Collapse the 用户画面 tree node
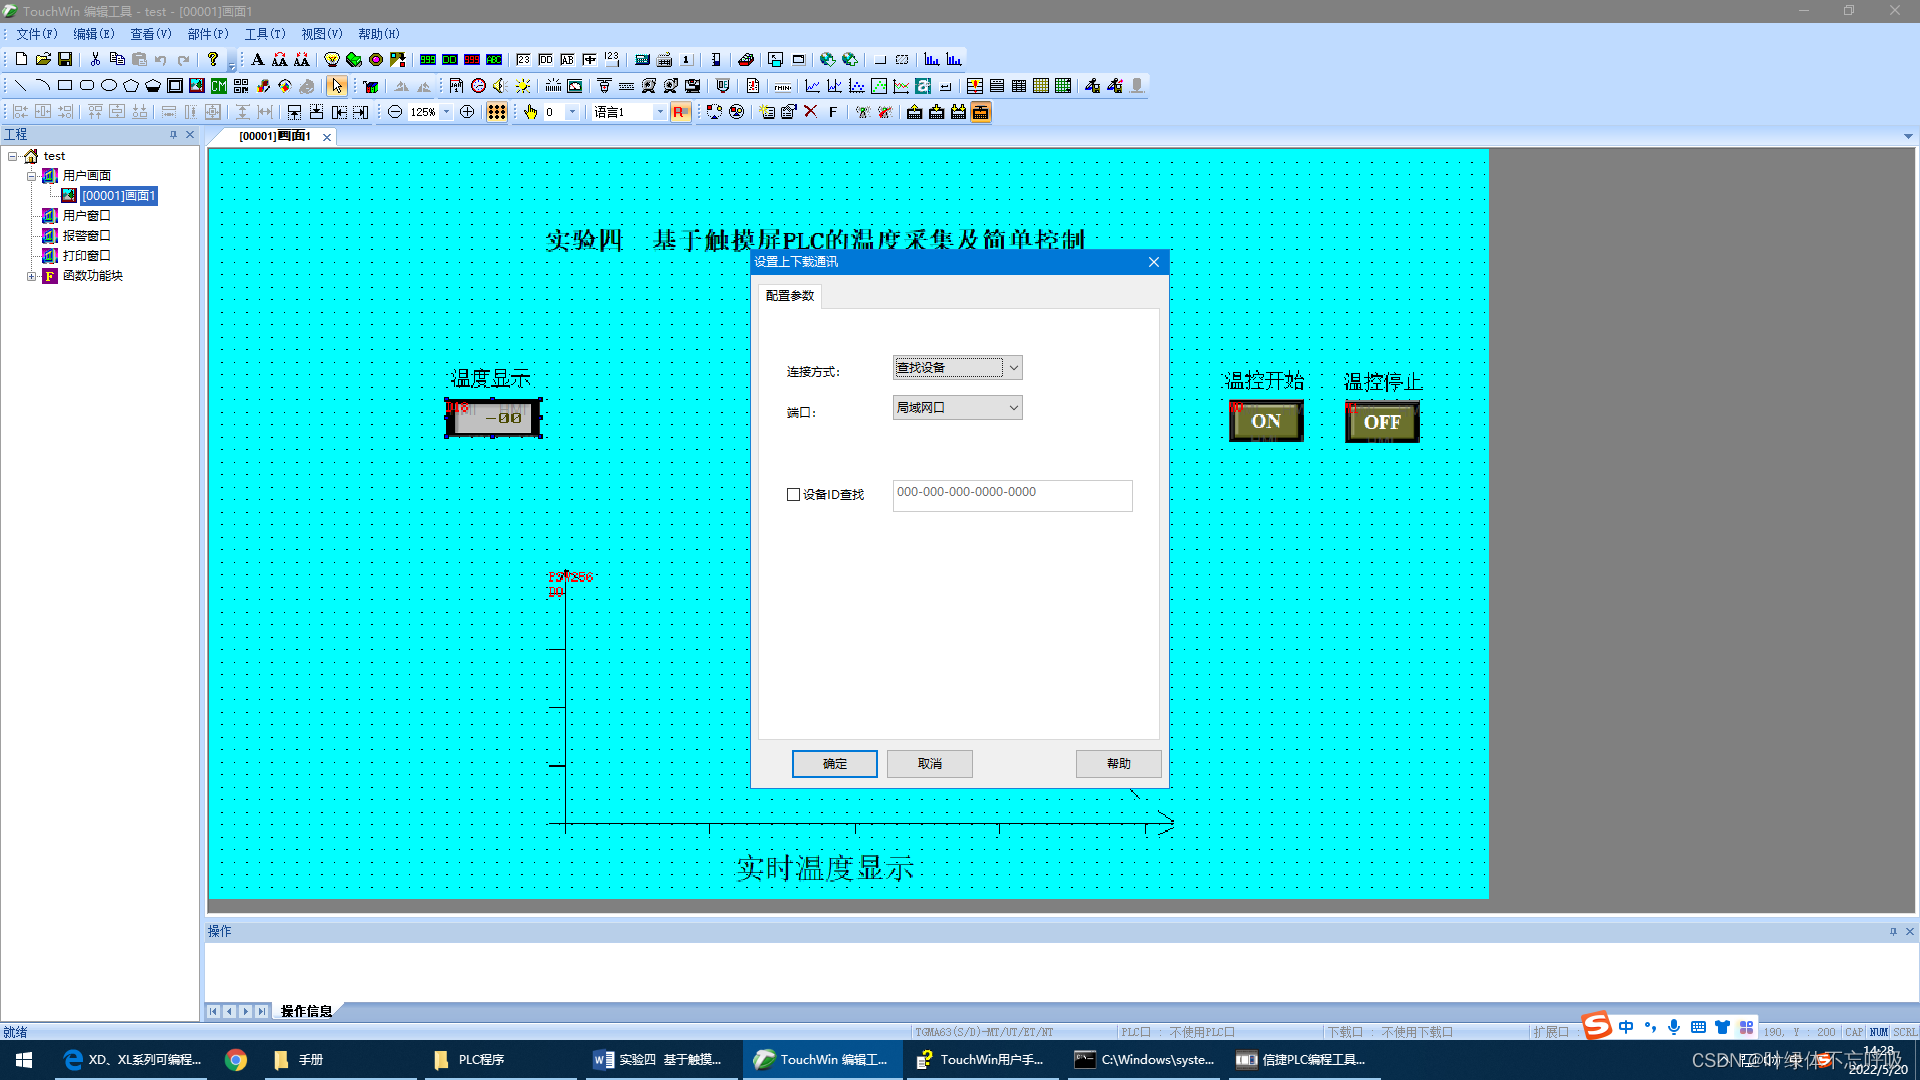The width and height of the screenshot is (1920, 1080). (x=31, y=176)
